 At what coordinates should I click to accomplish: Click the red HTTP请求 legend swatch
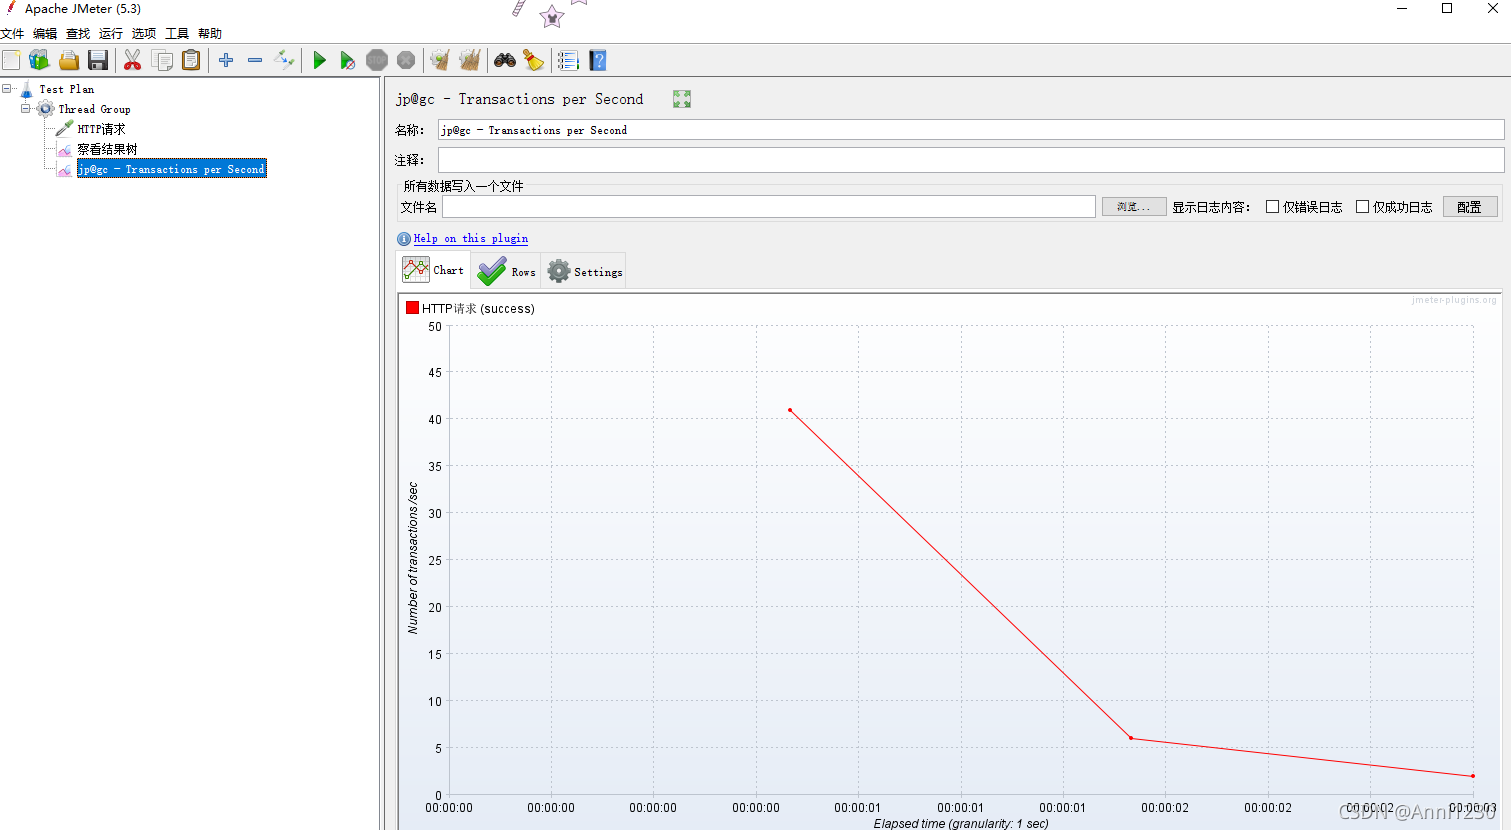pos(412,308)
